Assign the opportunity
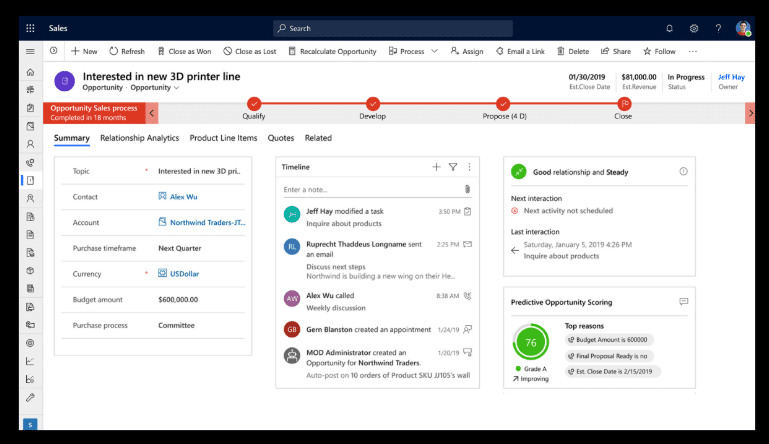The height and width of the screenshot is (444, 769). pos(467,51)
